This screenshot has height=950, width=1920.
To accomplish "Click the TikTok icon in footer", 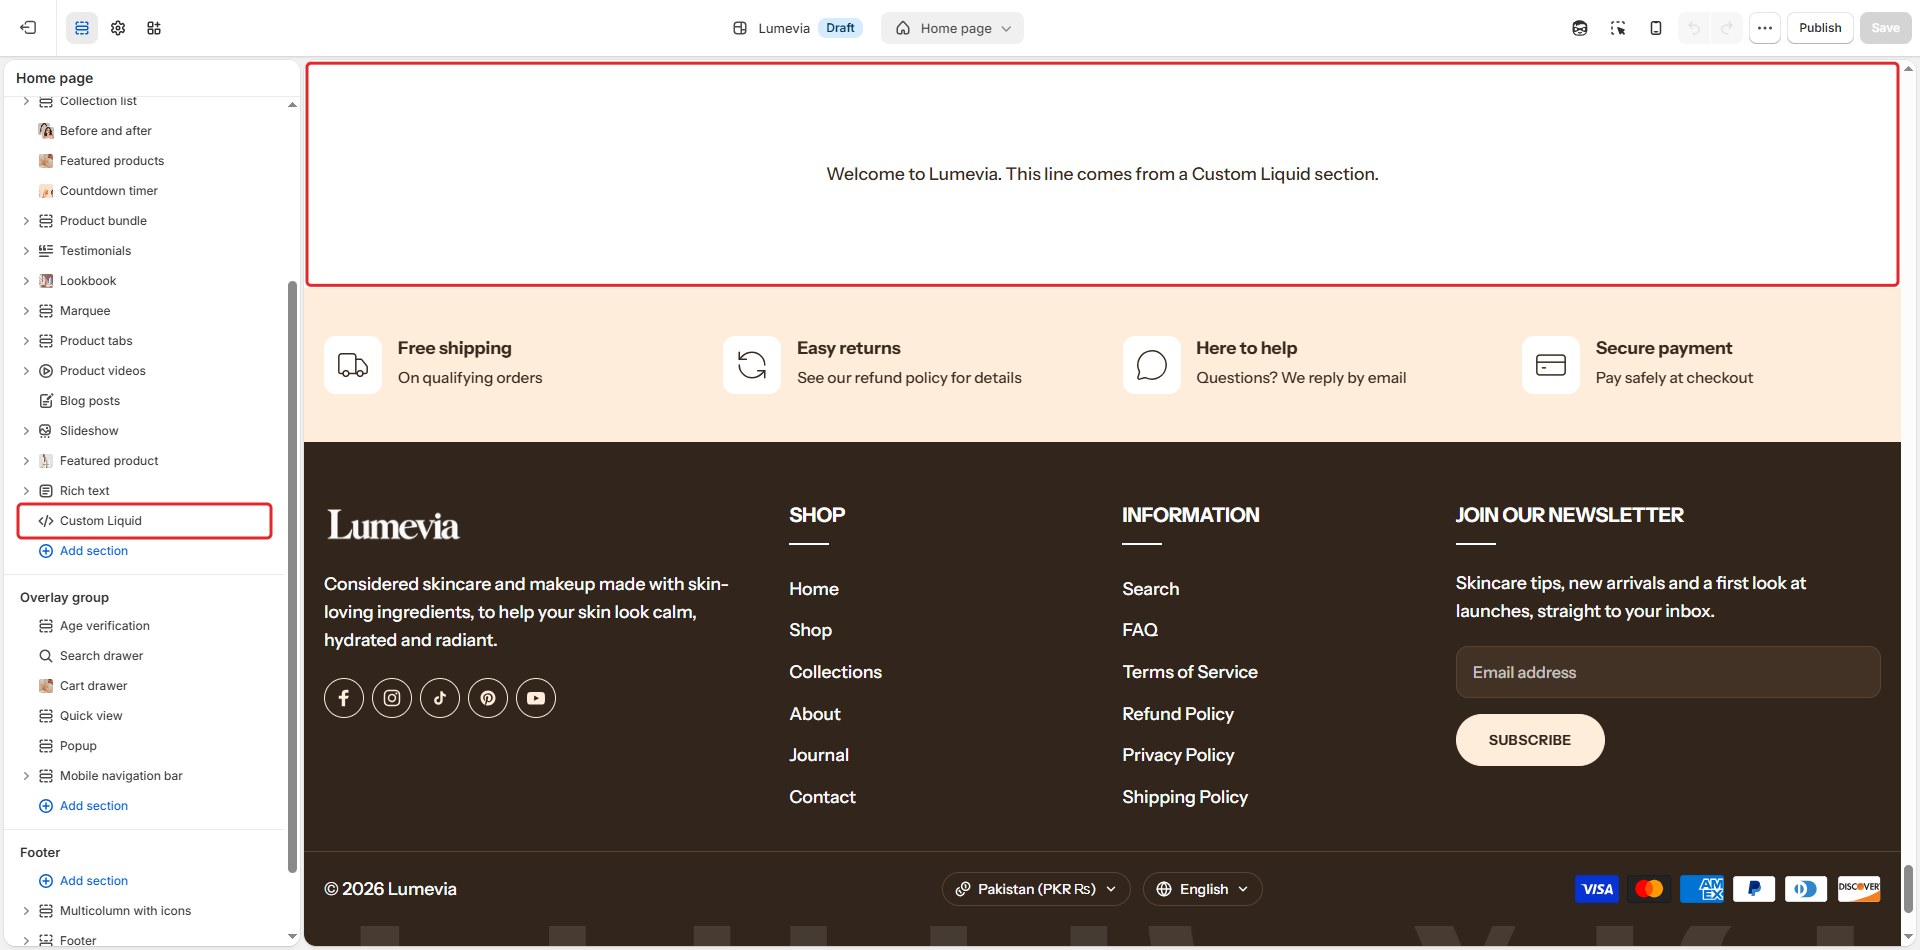I will coord(440,698).
